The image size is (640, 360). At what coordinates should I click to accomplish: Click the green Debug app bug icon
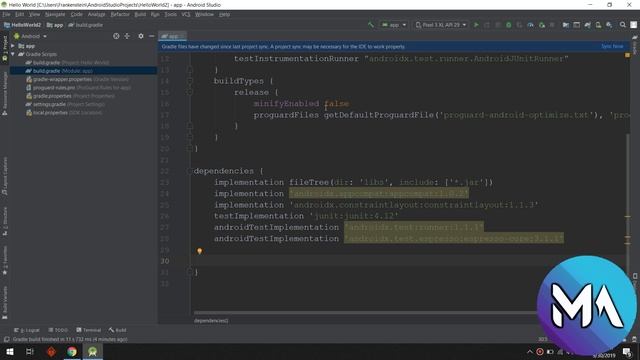(x=509, y=25)
